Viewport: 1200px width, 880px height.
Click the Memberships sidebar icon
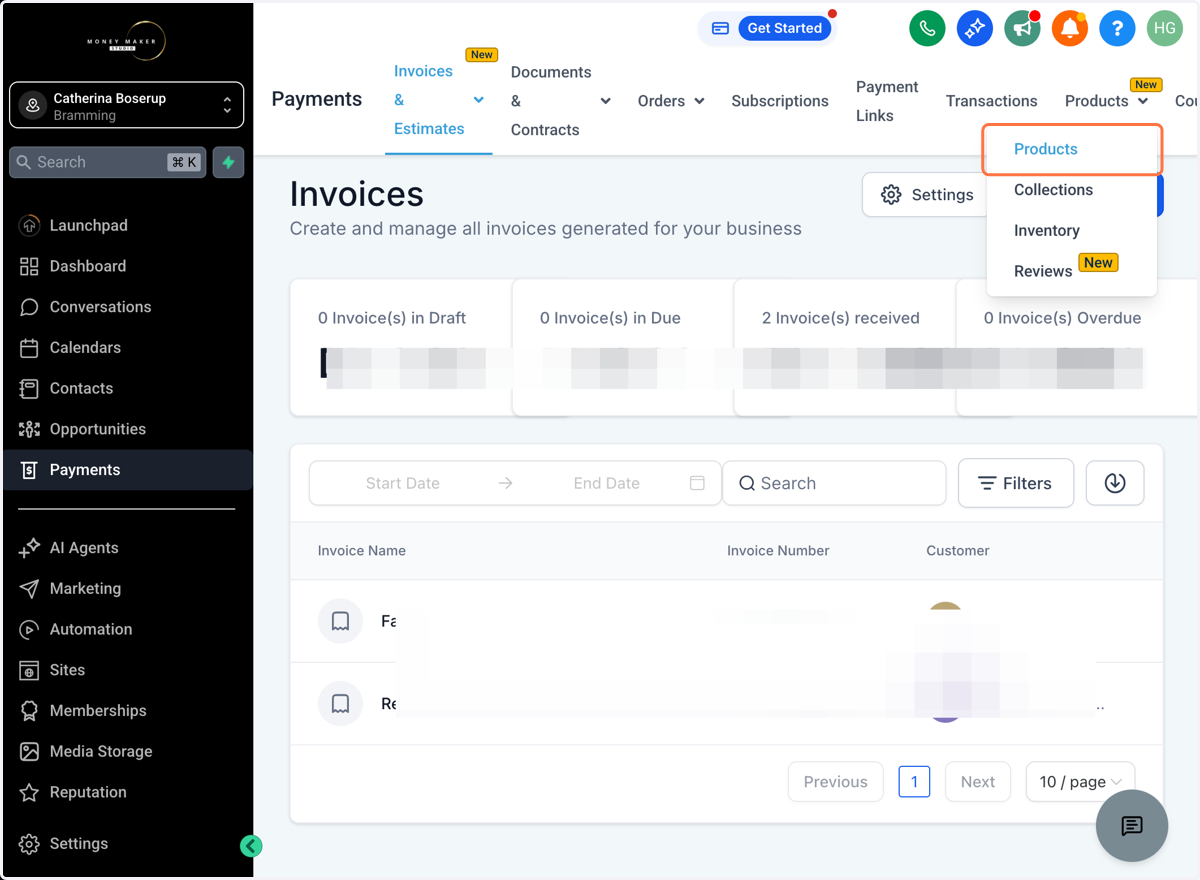click(29, 711)
